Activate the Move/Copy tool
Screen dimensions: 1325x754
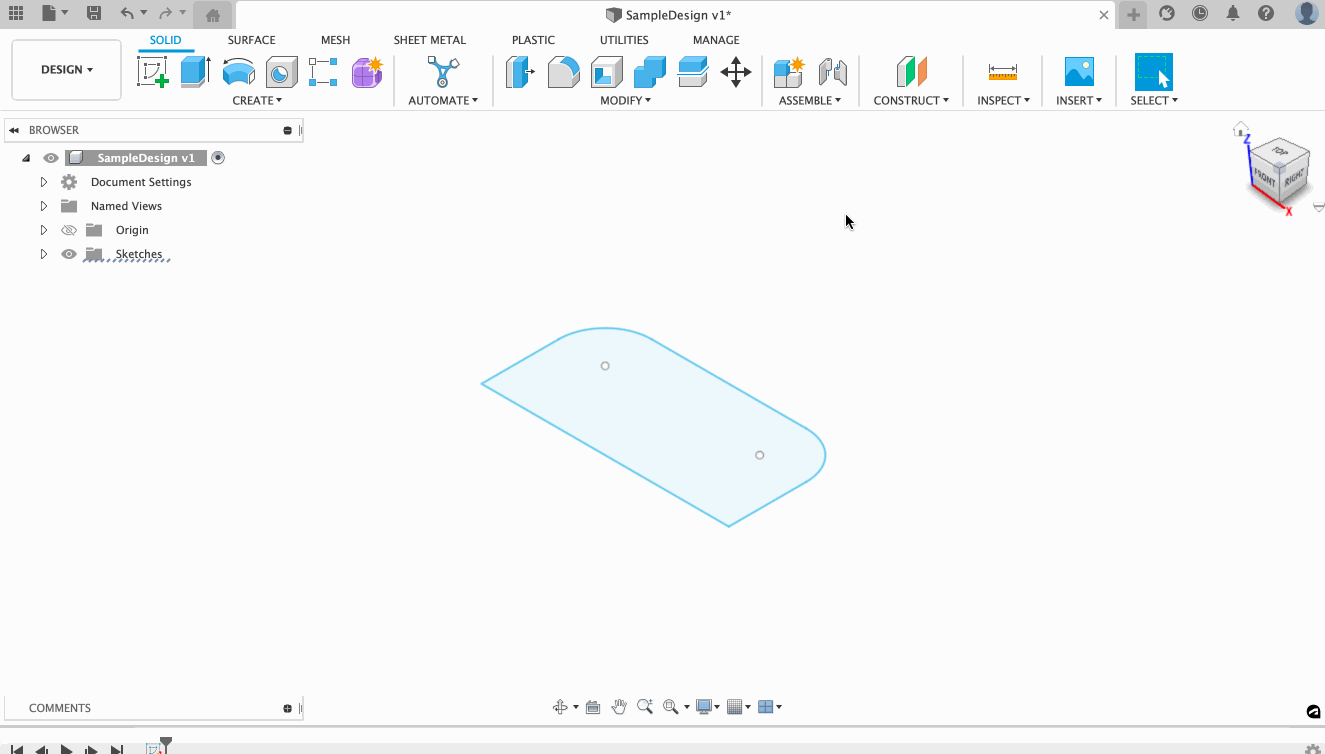point(736,72)
